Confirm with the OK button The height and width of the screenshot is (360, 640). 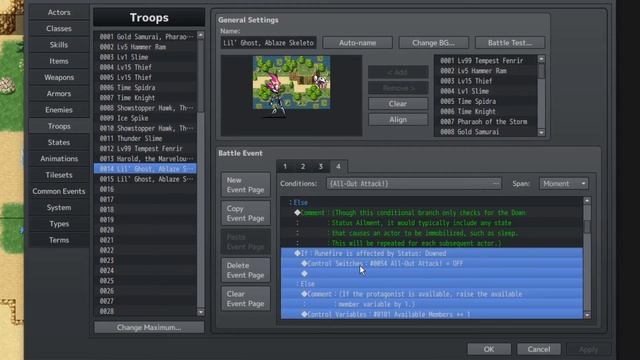(489, 349)
